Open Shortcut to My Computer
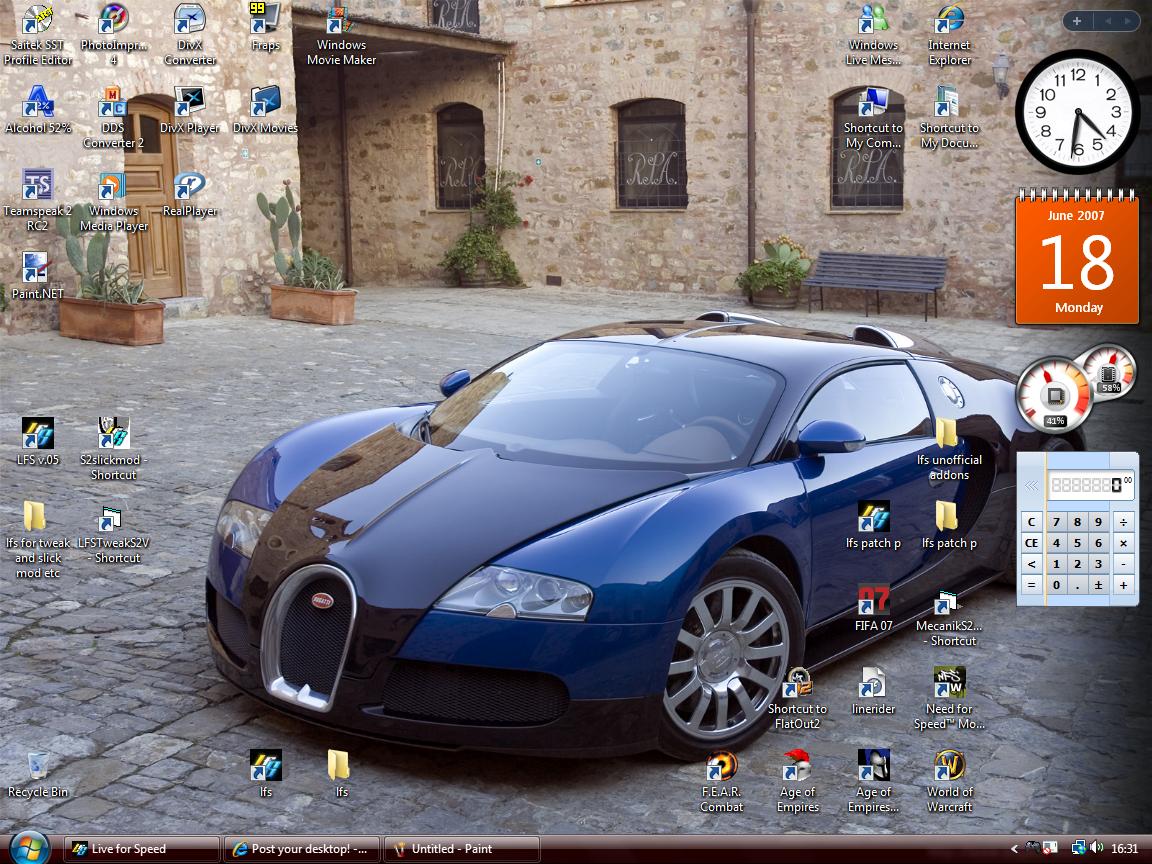The image size is (1152, 864). click(873, 118)
